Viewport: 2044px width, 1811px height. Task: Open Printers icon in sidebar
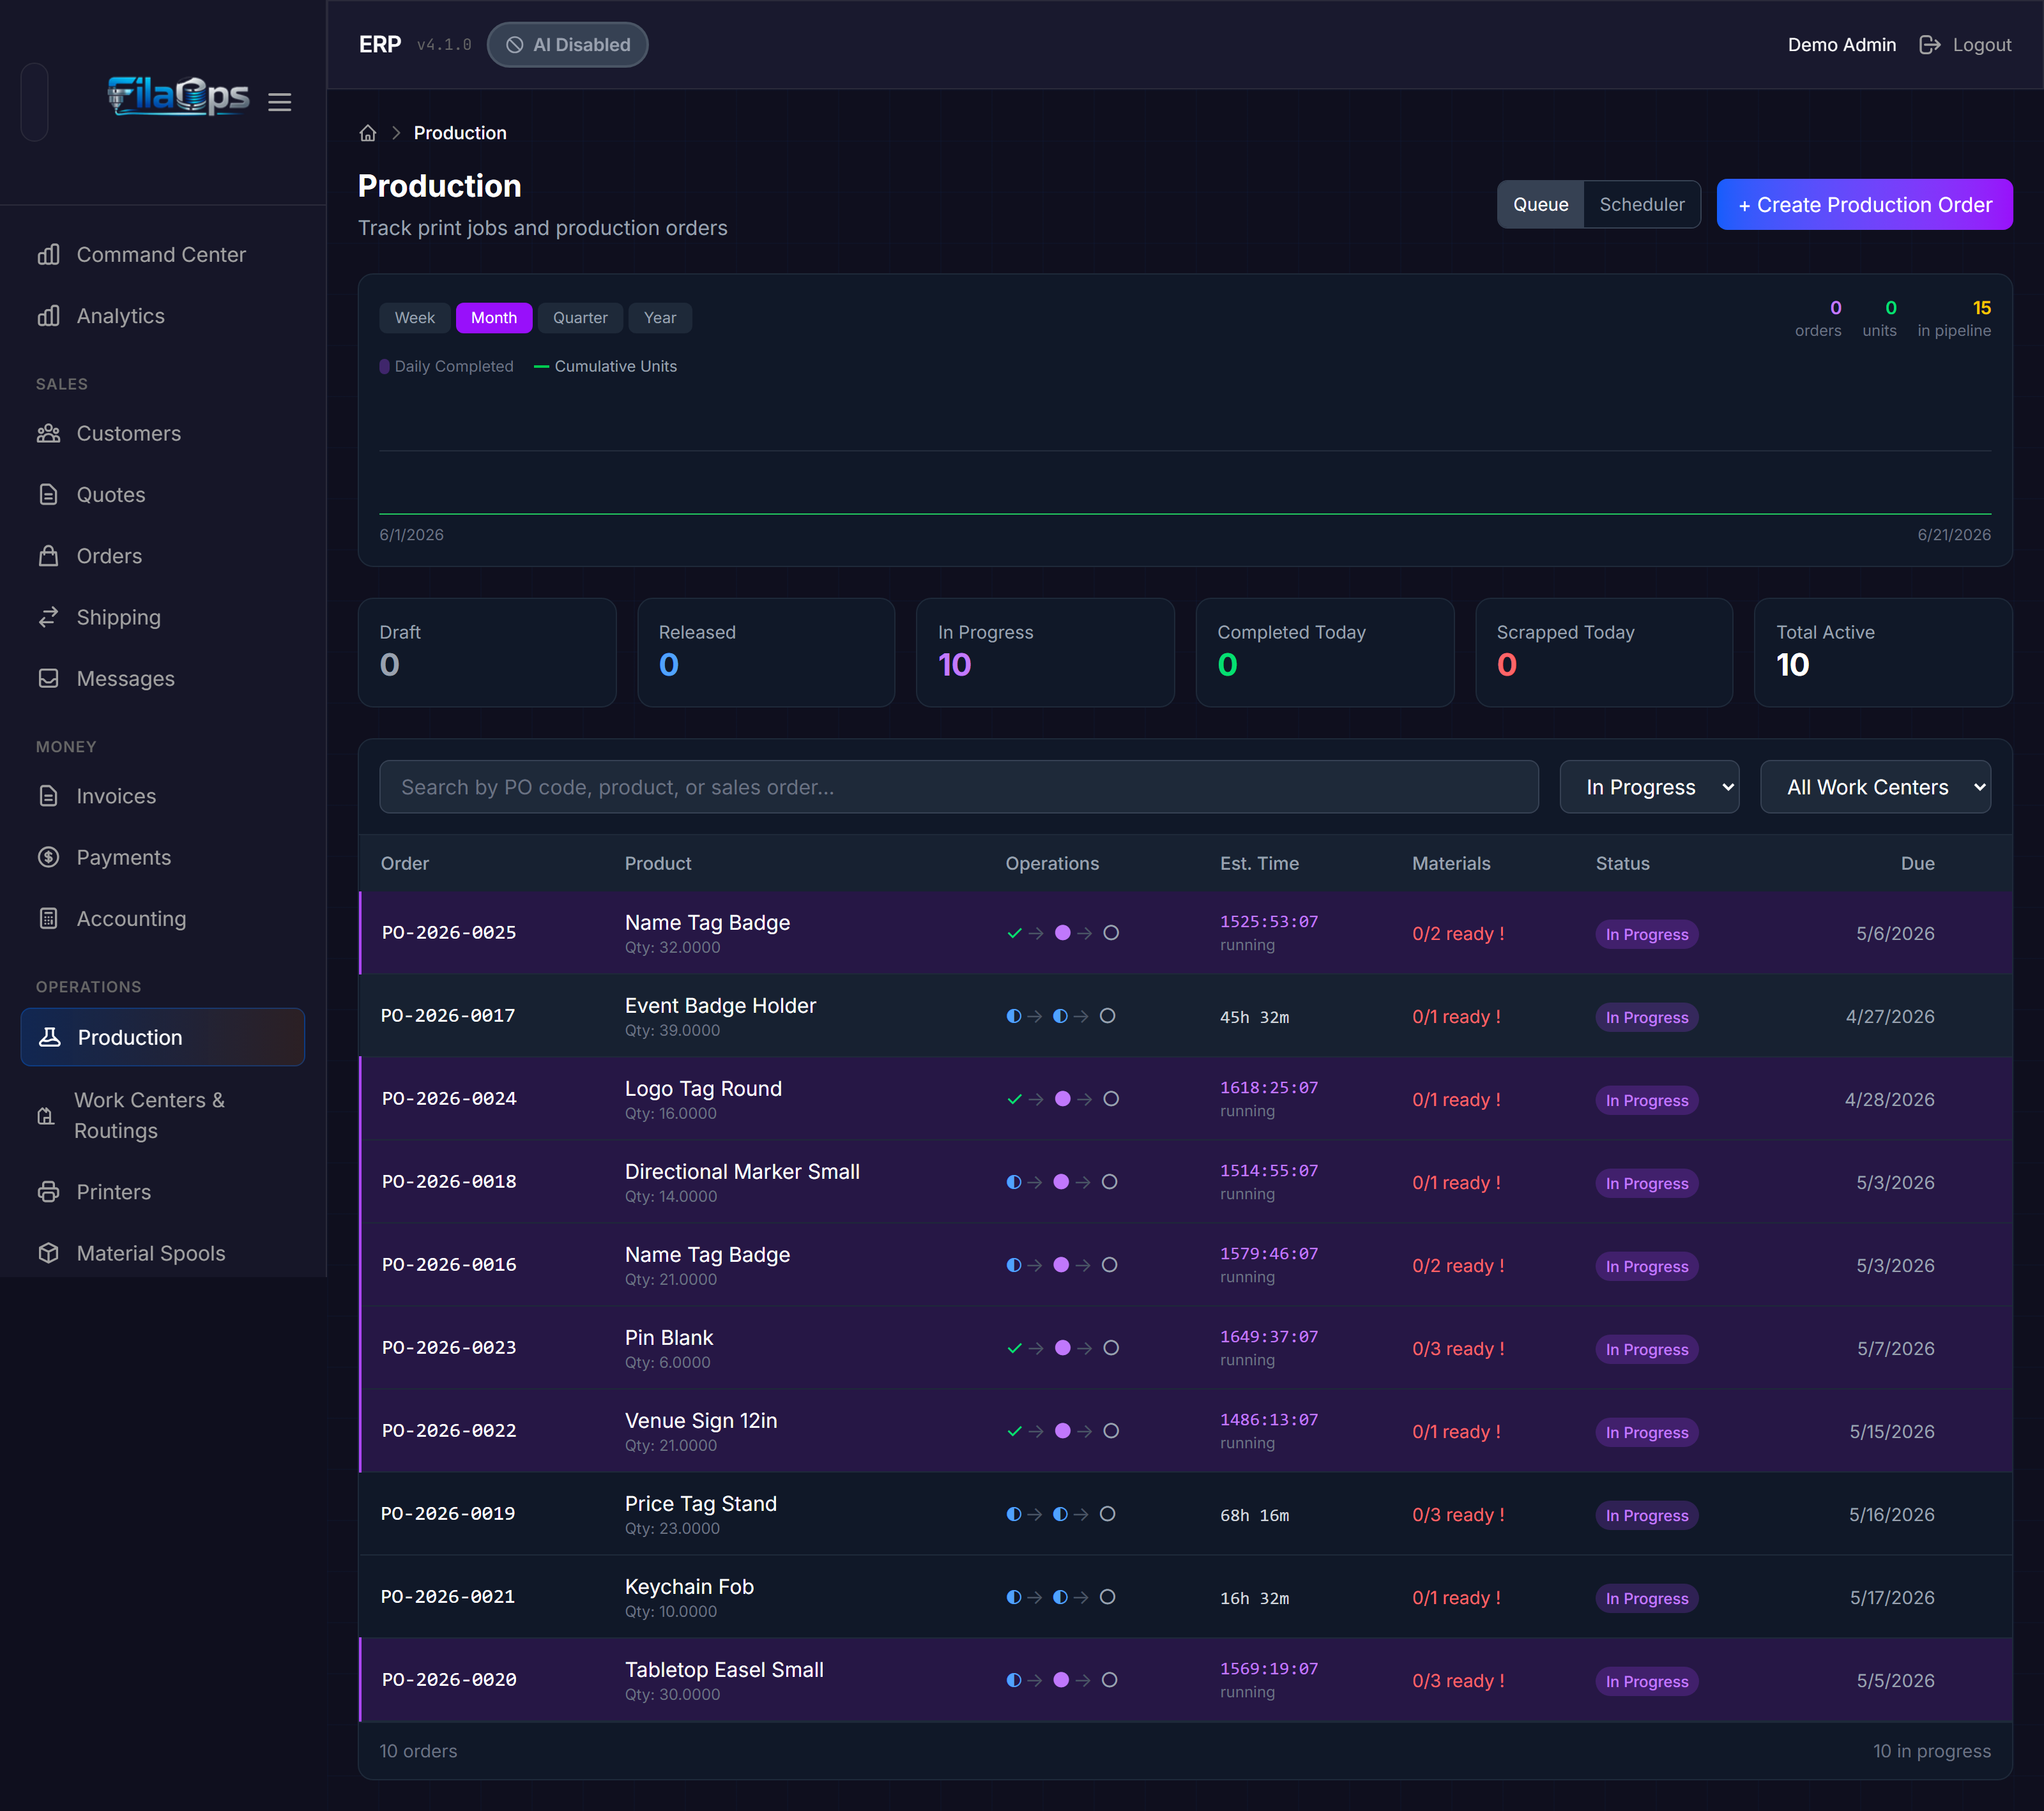pyautogui.click(x=48, y=1192)
